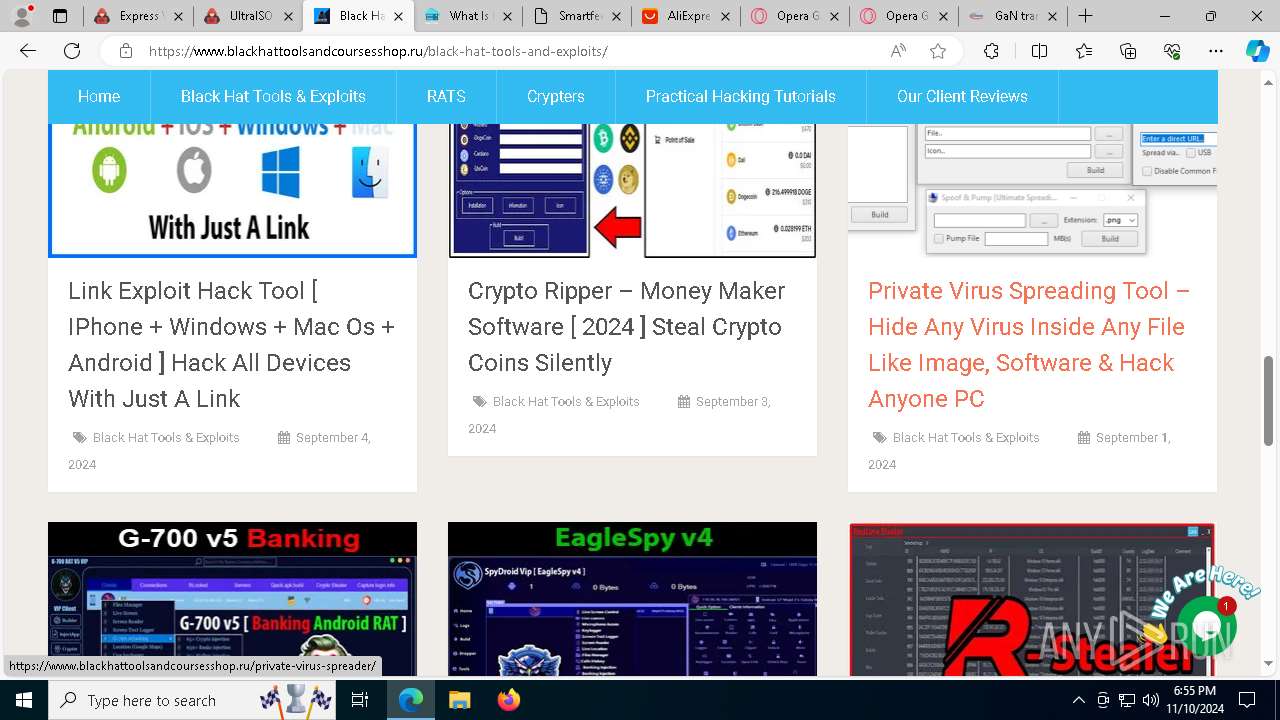Screen dimensions: 1280x720
Task: Open Collections in the Edge toolbar
Action: click(1128, 51)
